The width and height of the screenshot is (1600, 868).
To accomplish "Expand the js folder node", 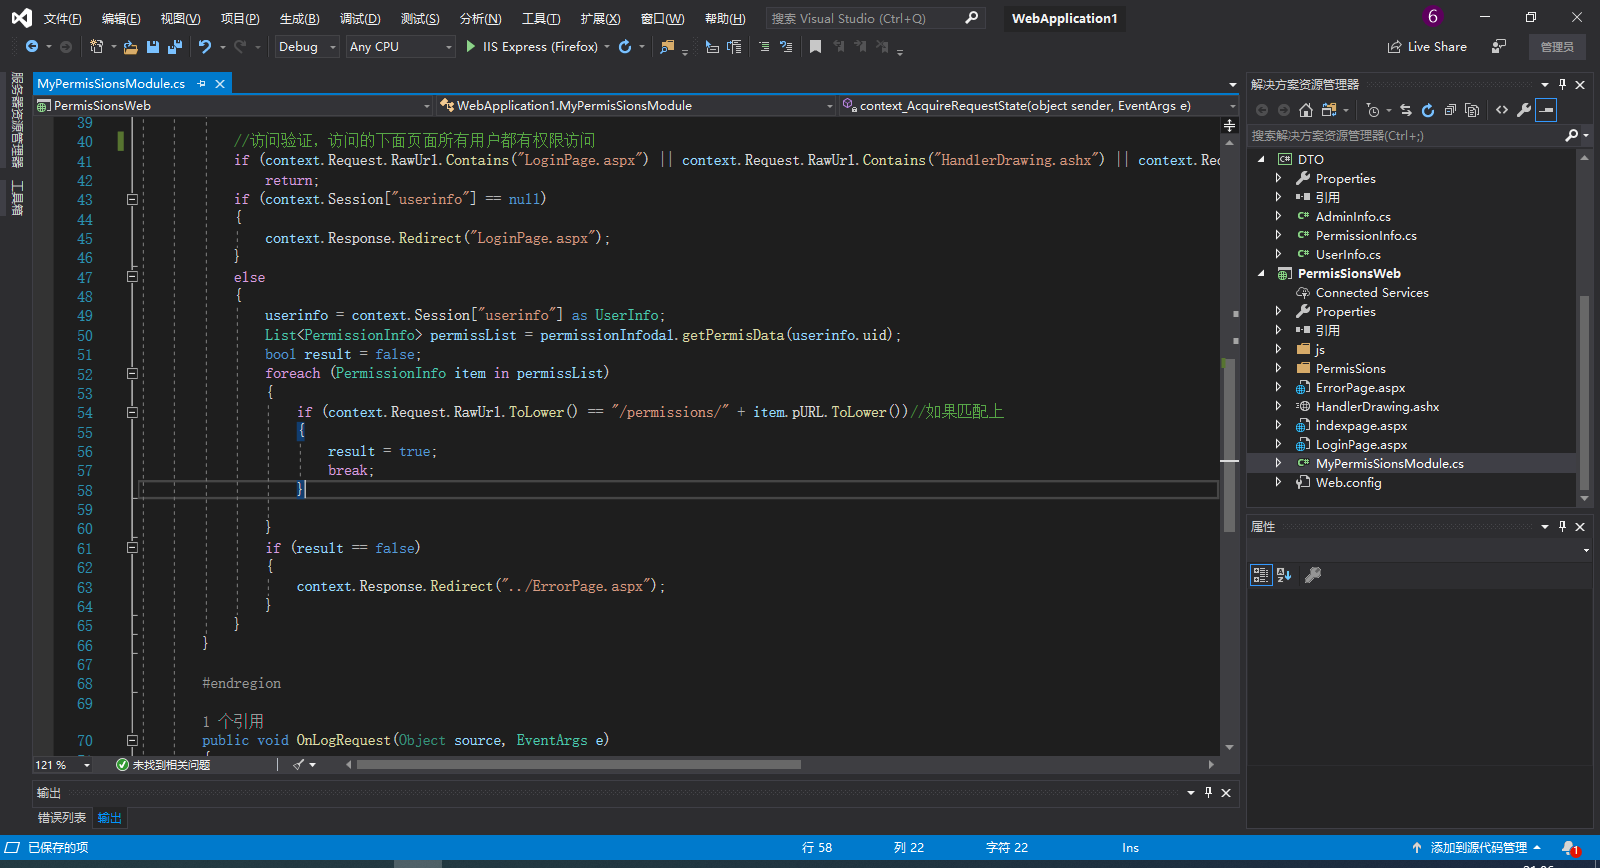I will point(1278,350).
